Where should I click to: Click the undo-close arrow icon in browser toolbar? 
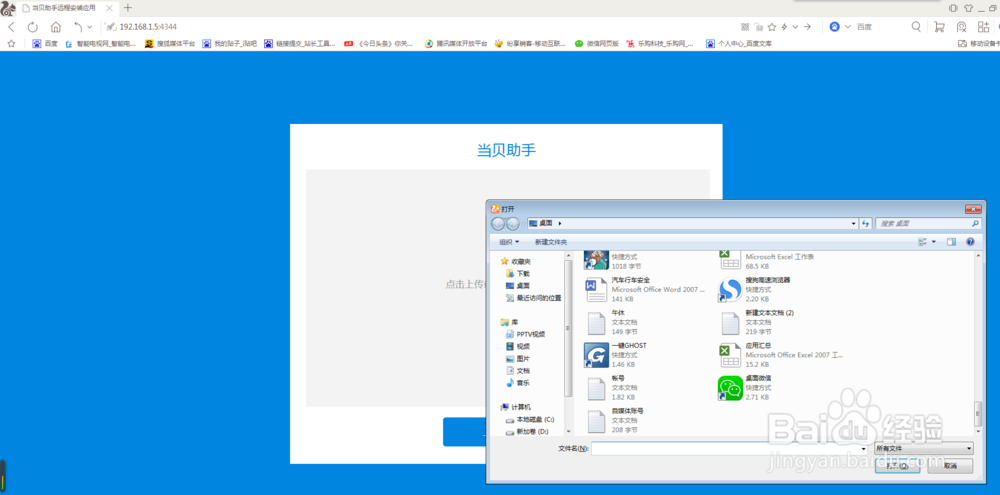(78, 27)
